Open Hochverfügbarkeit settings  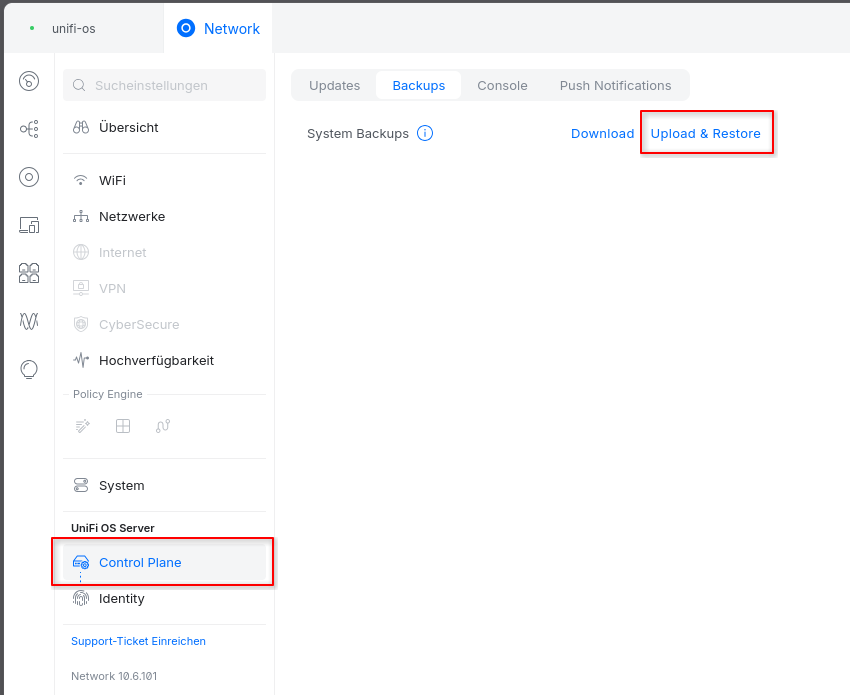164,360
